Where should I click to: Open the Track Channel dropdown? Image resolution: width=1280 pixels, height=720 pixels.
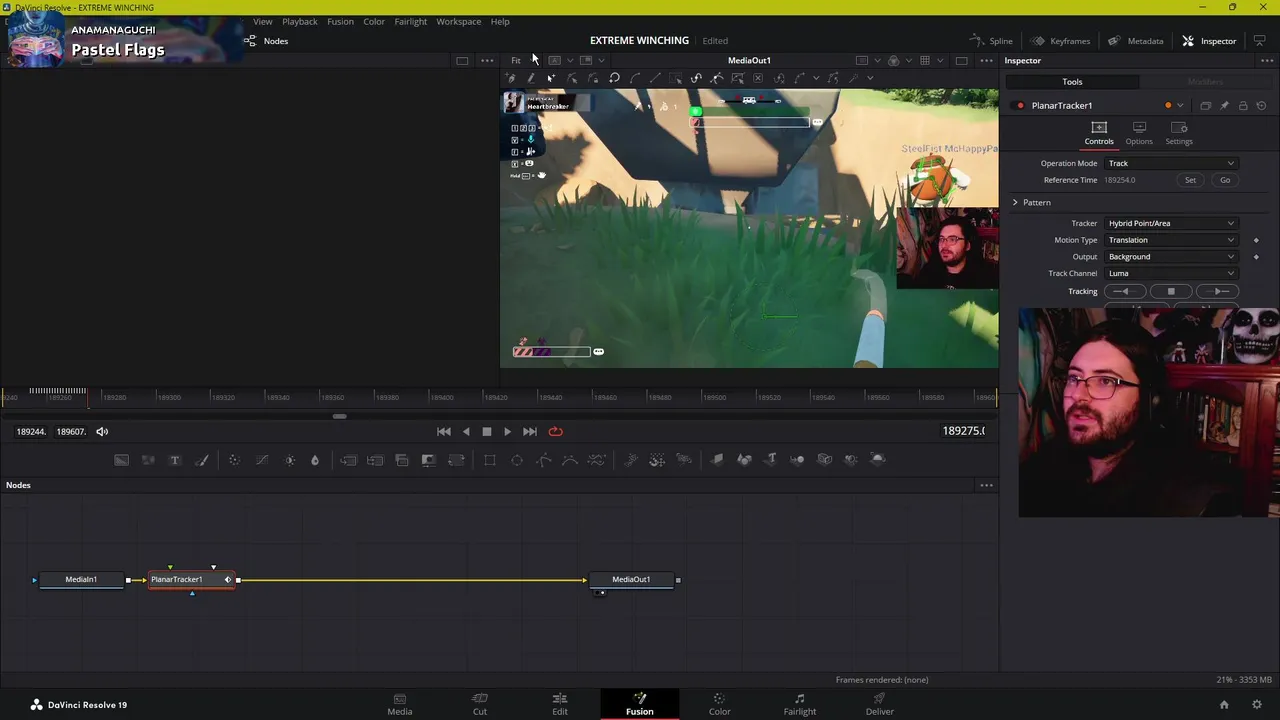(x=1171, y=273)
